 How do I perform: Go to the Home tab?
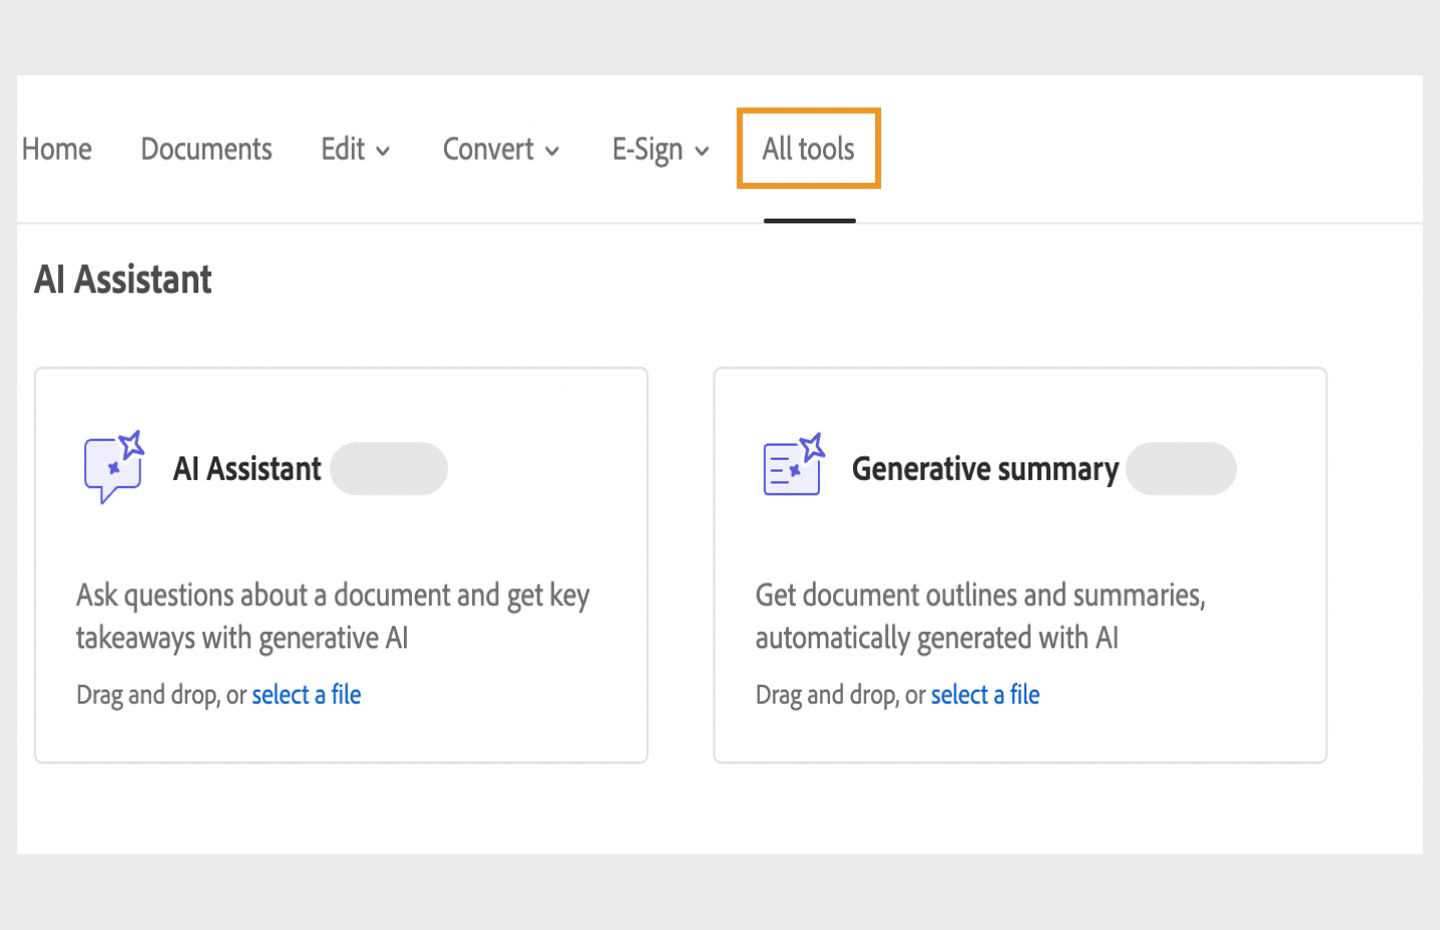pyautogui.click(x=57, y=149)
